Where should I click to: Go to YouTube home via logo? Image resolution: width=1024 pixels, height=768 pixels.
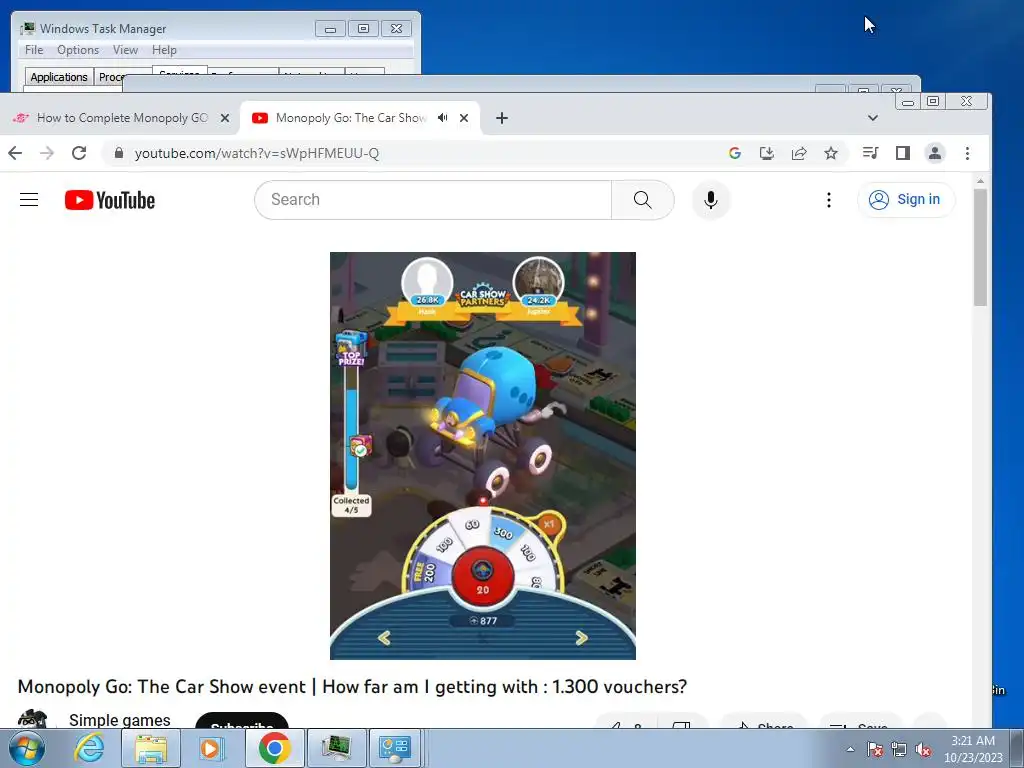[x=110, y=200]
